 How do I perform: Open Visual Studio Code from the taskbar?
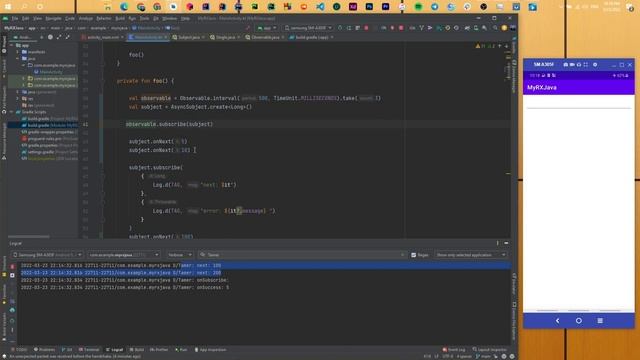point(320,7)
